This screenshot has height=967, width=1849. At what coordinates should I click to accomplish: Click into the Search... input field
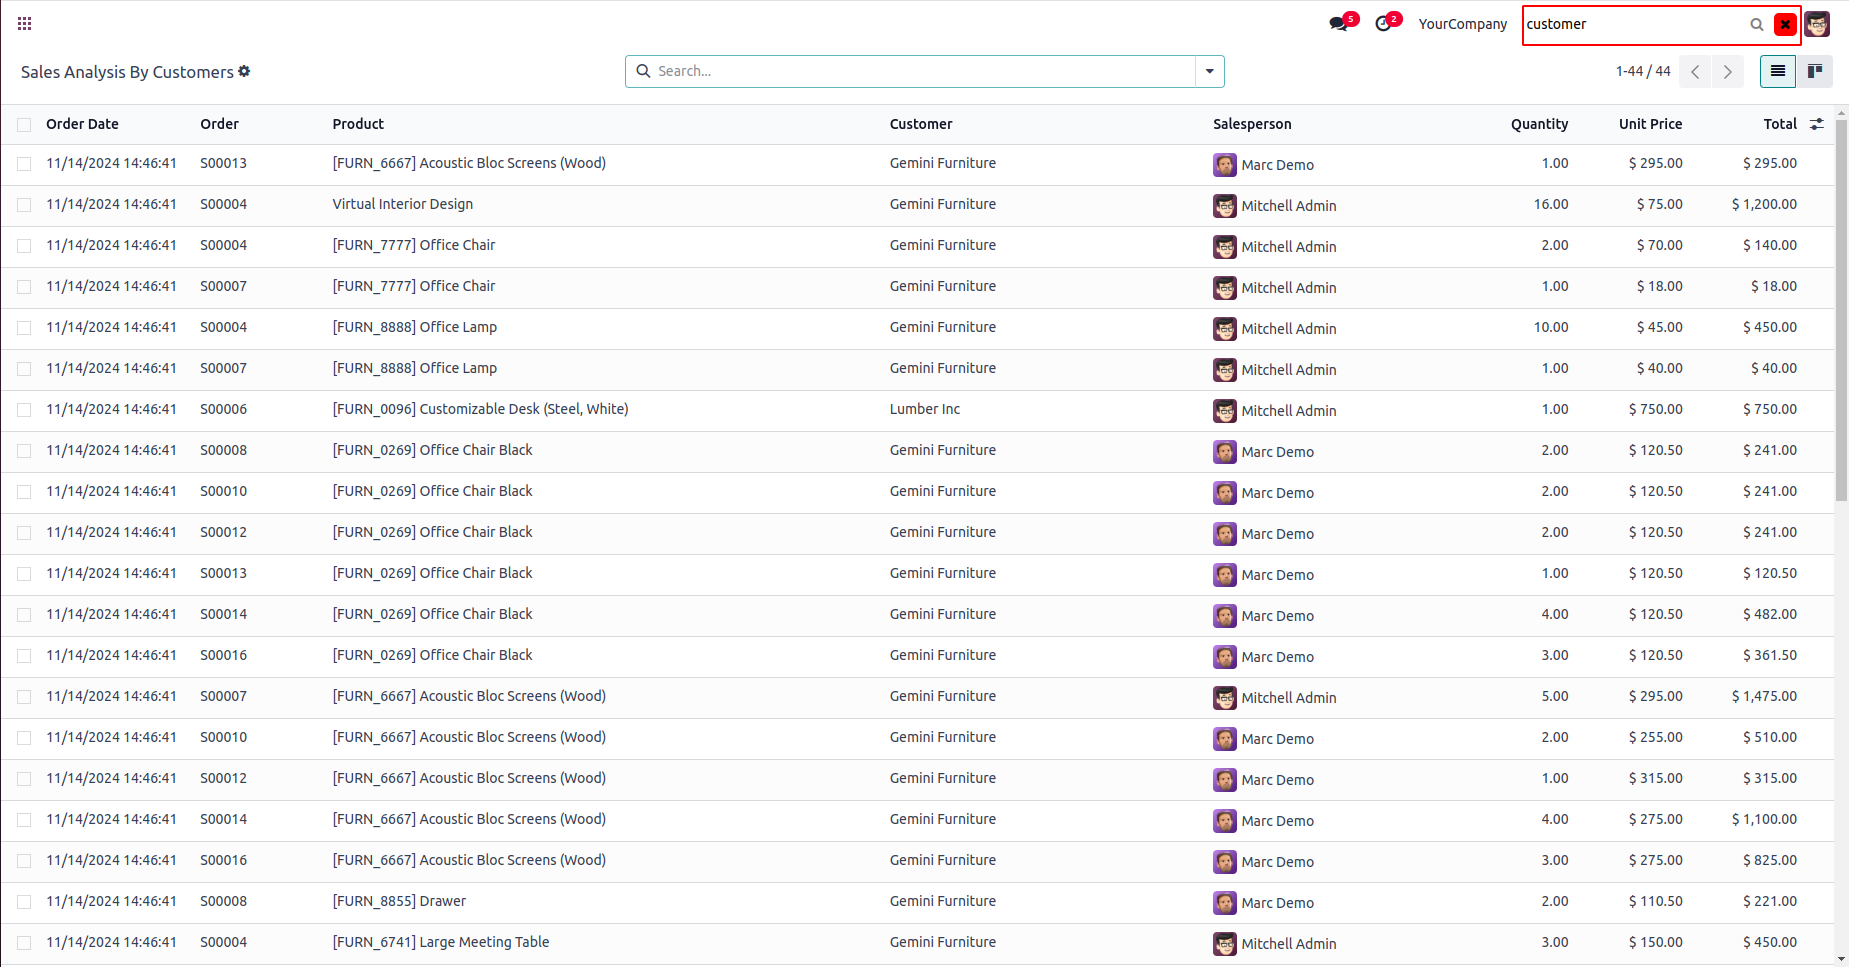(920, 72)
